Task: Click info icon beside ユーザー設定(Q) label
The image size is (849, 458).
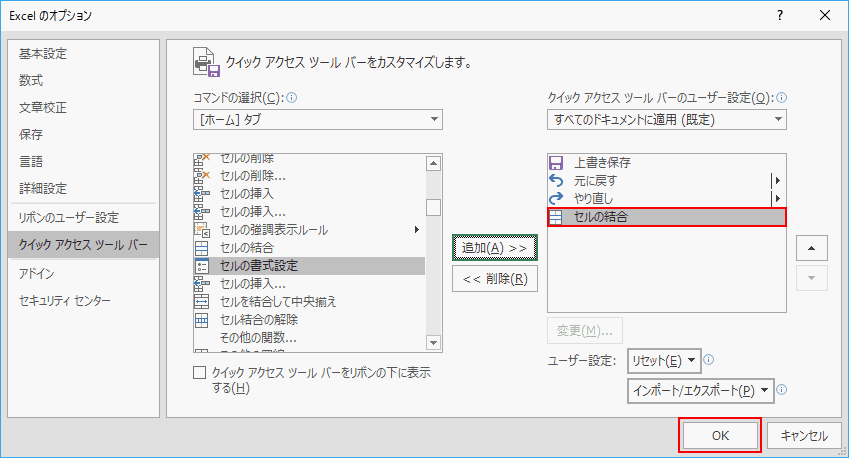Action: [781, 97]
